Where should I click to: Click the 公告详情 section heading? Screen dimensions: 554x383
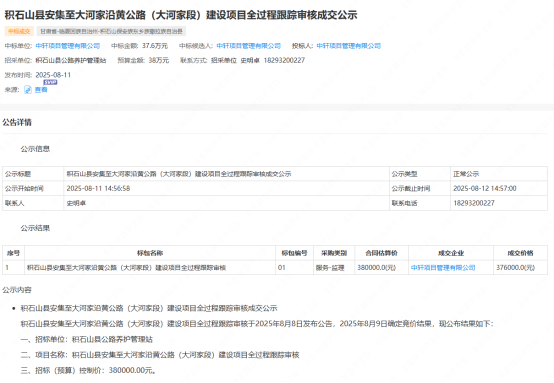(17, 123)
